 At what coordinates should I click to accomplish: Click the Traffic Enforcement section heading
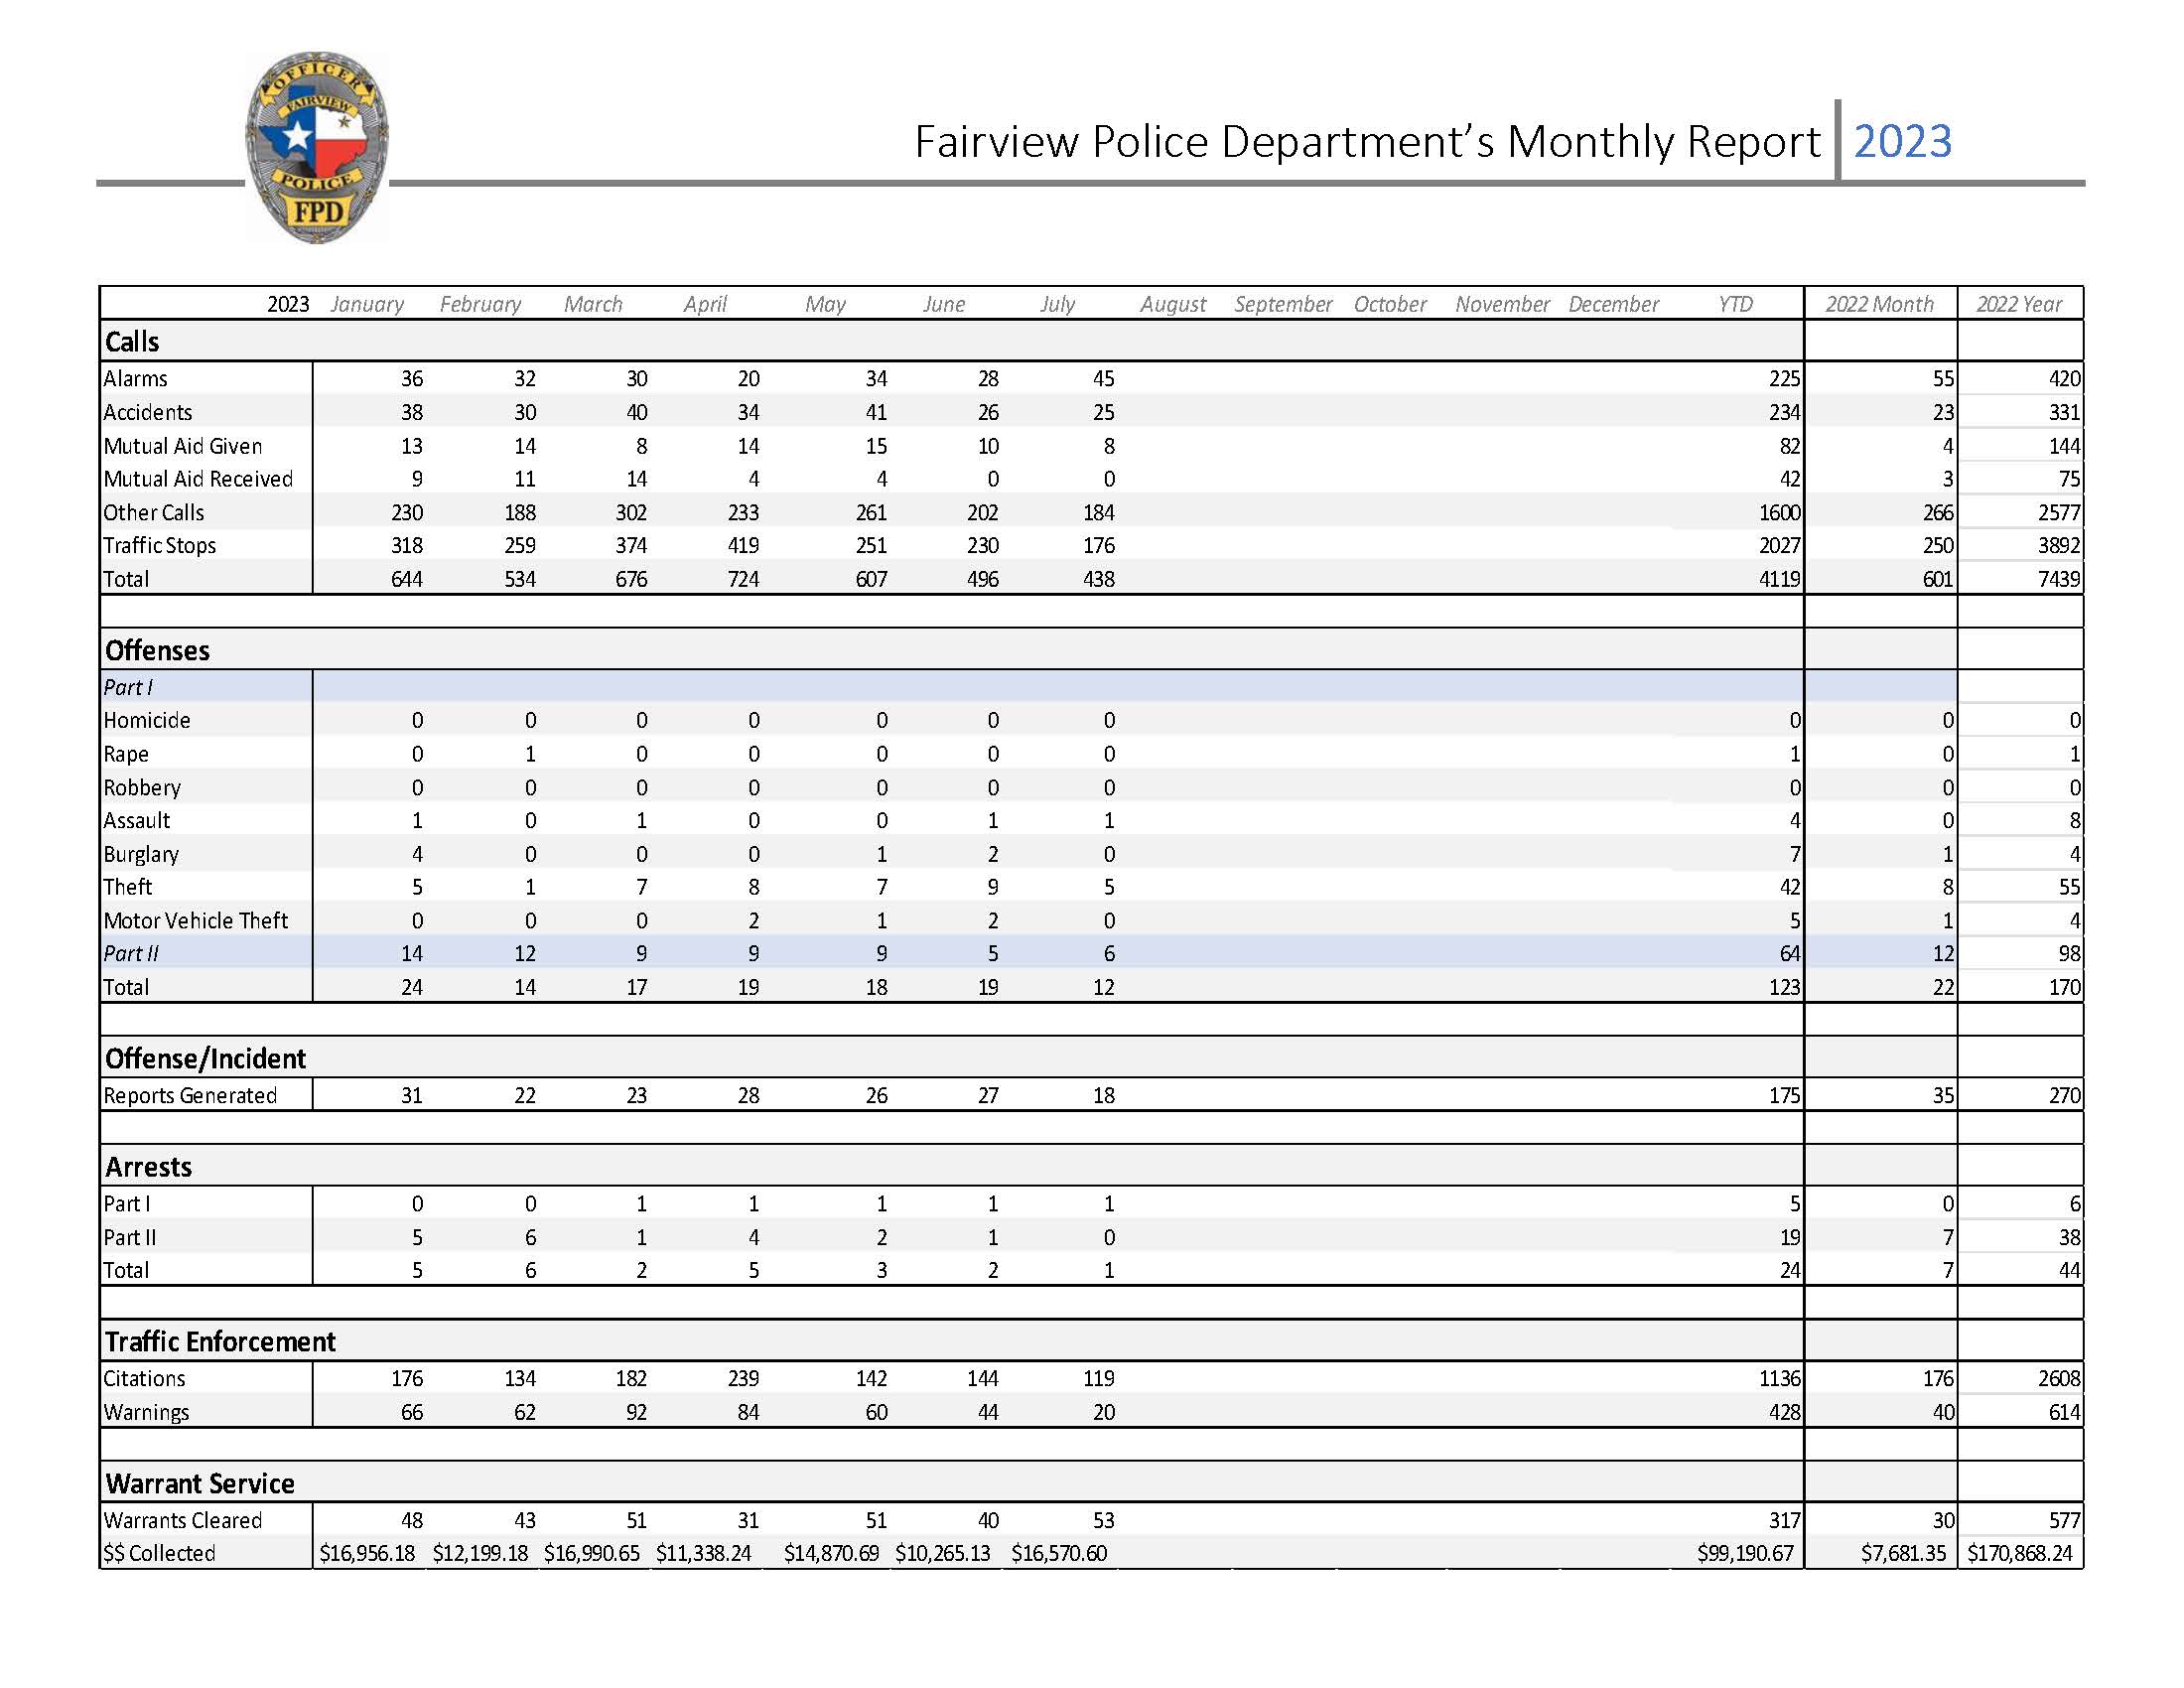[x=220, y=1342]
